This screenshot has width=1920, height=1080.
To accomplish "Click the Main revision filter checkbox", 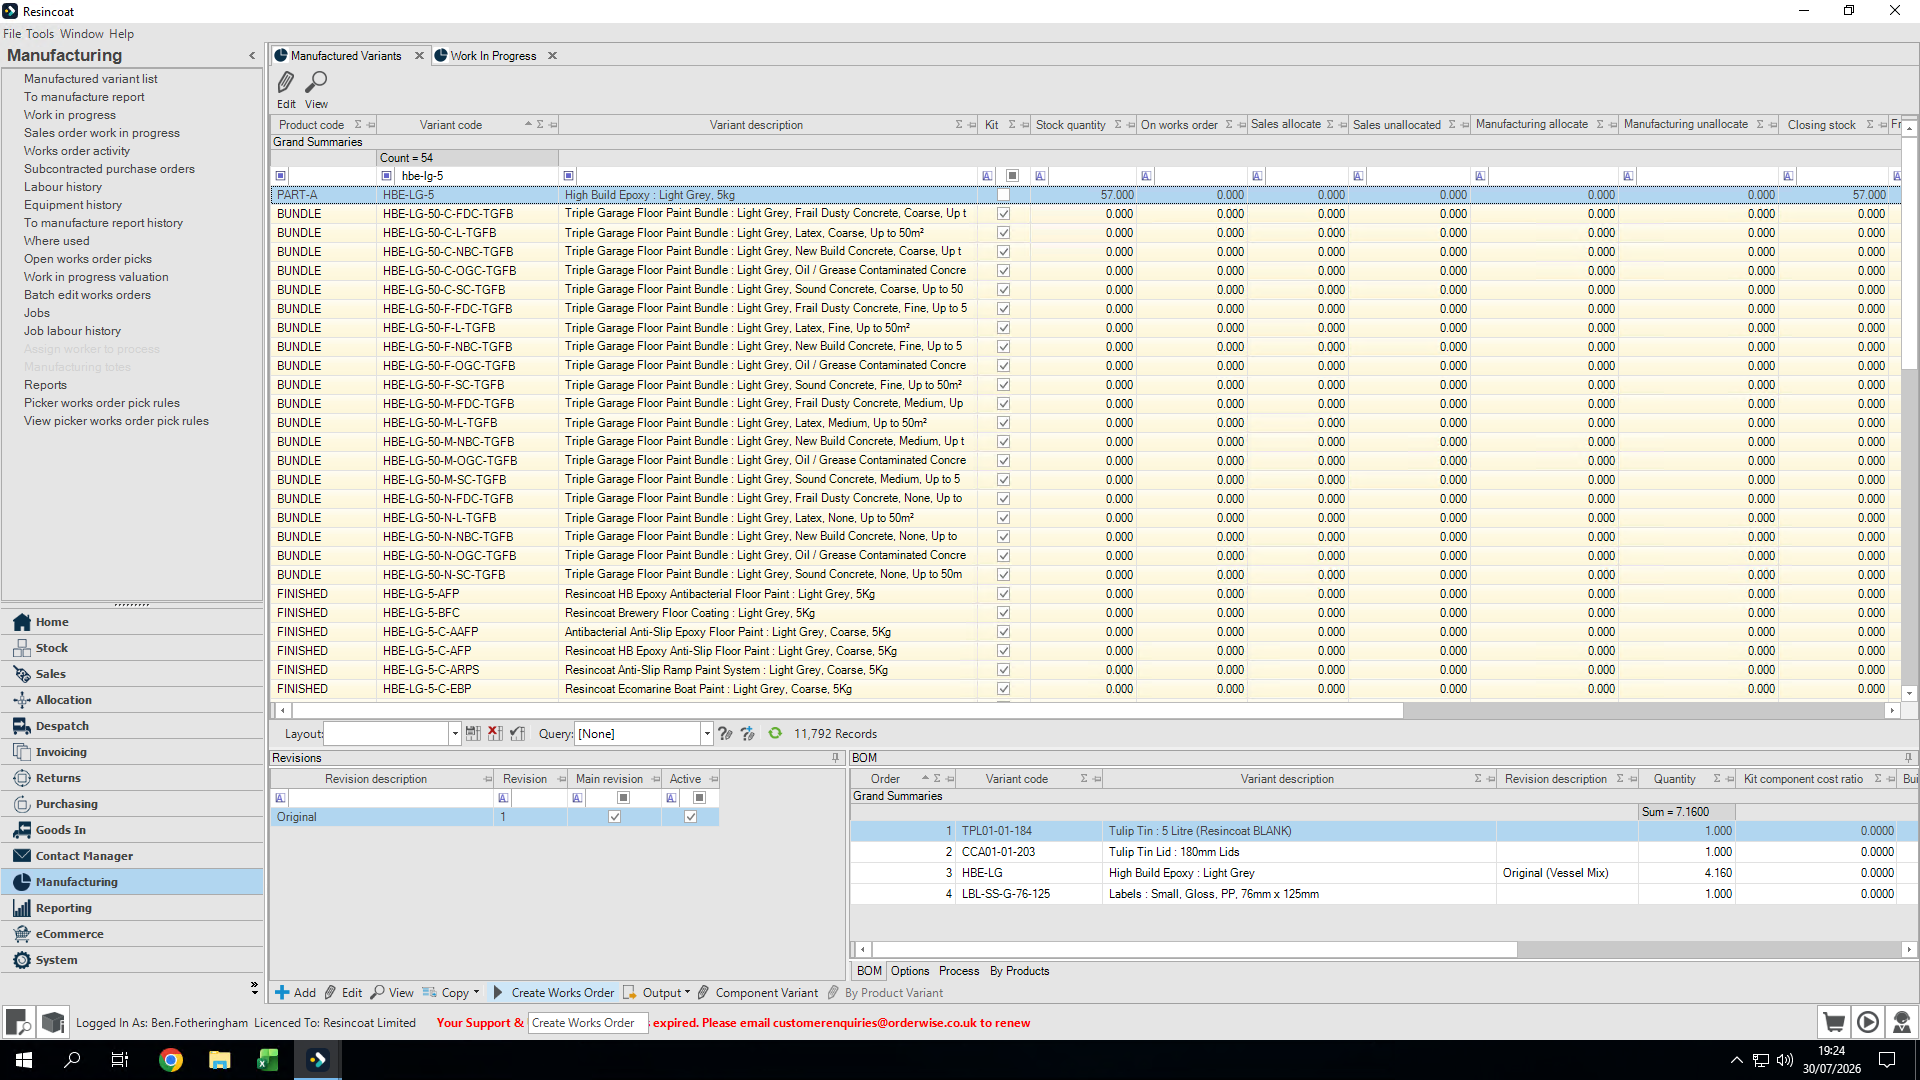I will pyautogui.click(x=623, y=798).
